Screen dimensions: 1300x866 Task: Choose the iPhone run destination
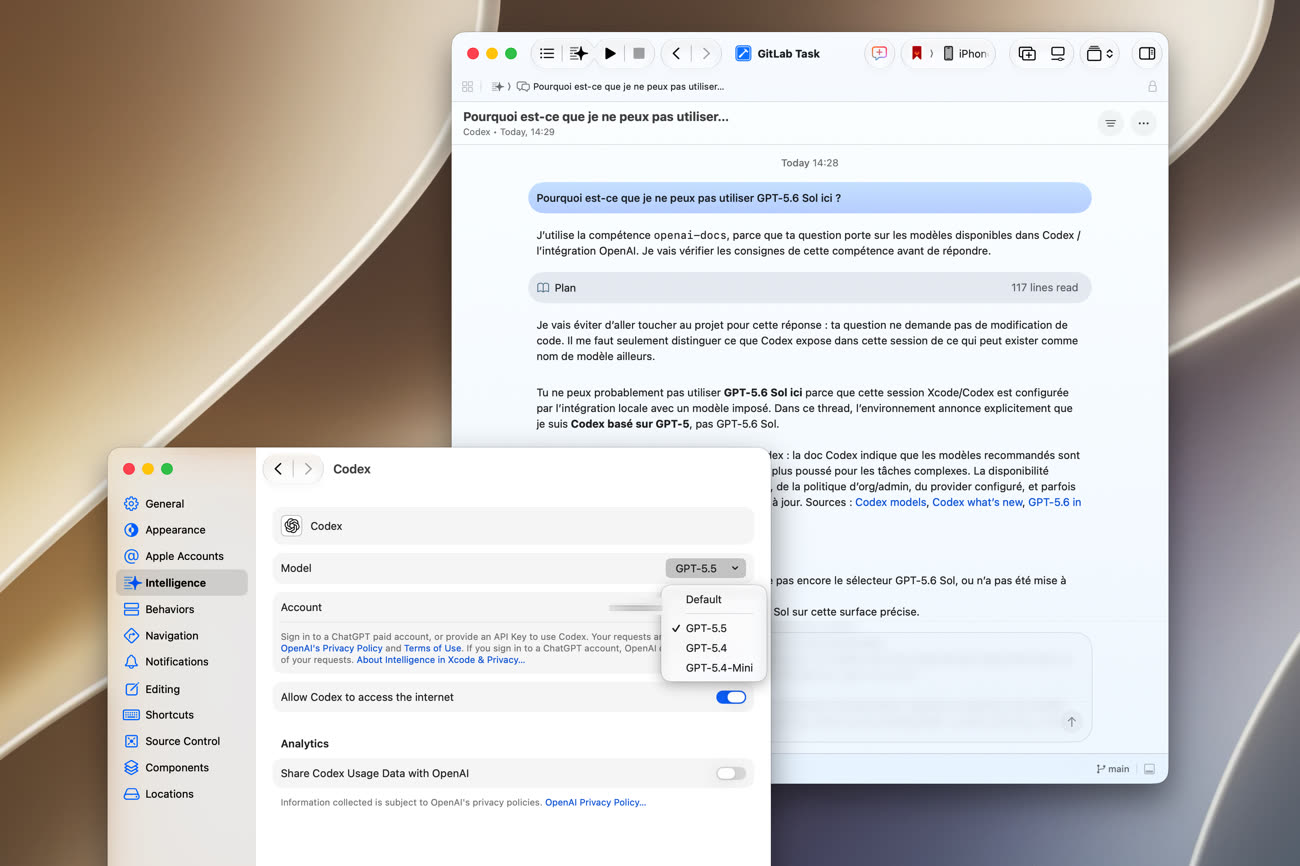pyautogui.click(x=965, y=54)
